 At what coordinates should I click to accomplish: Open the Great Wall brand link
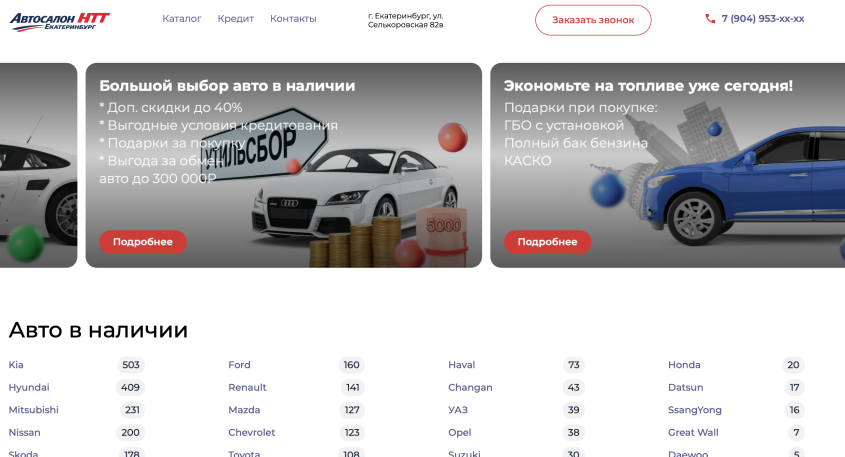[x=693, y=433]
